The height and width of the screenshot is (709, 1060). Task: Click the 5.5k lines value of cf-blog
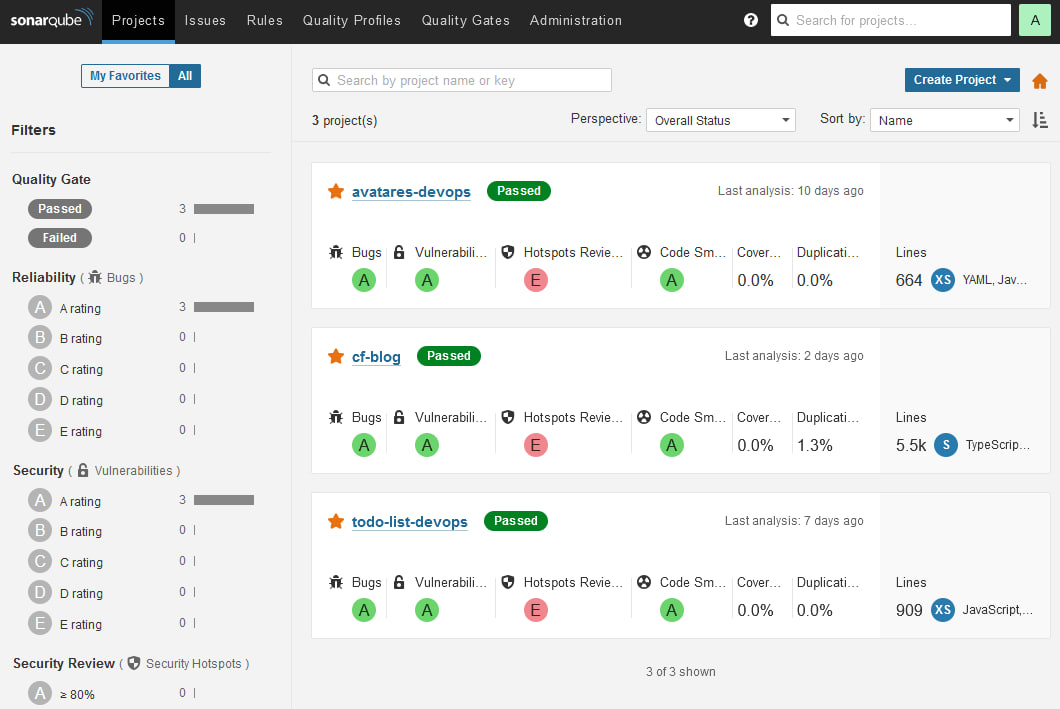[911, 445]
